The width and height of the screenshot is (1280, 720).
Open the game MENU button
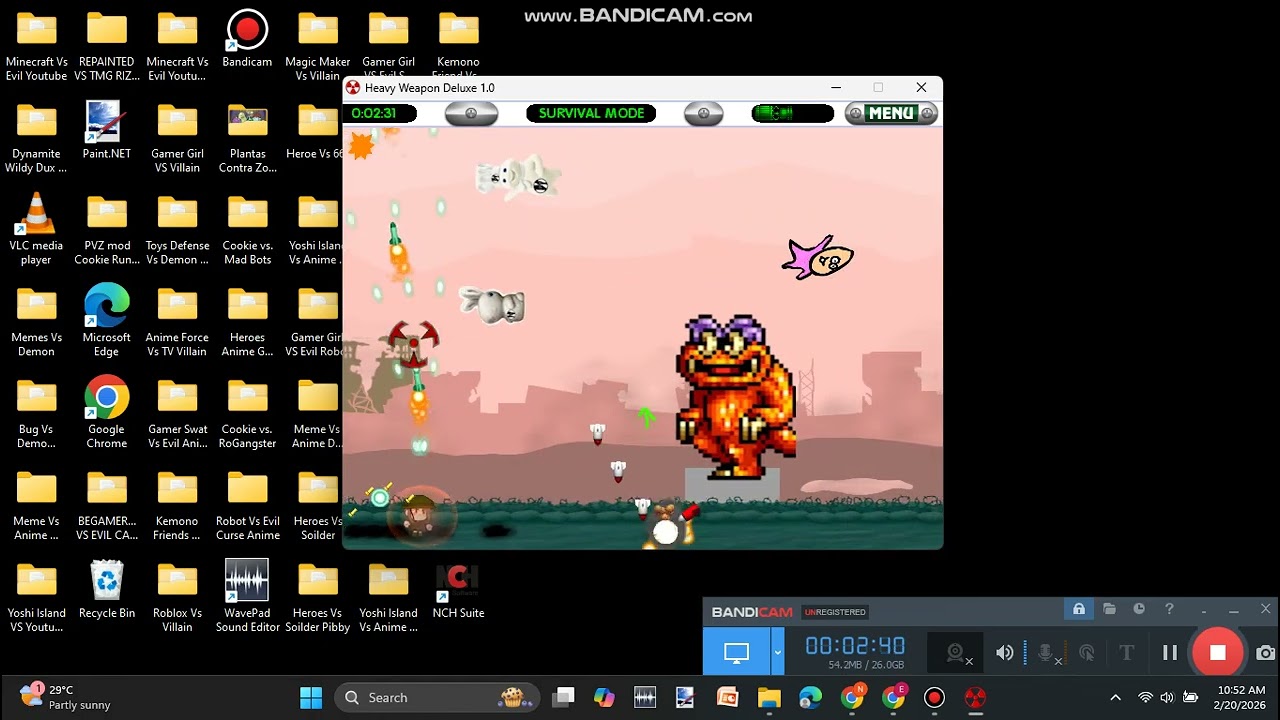pos(891,113)
